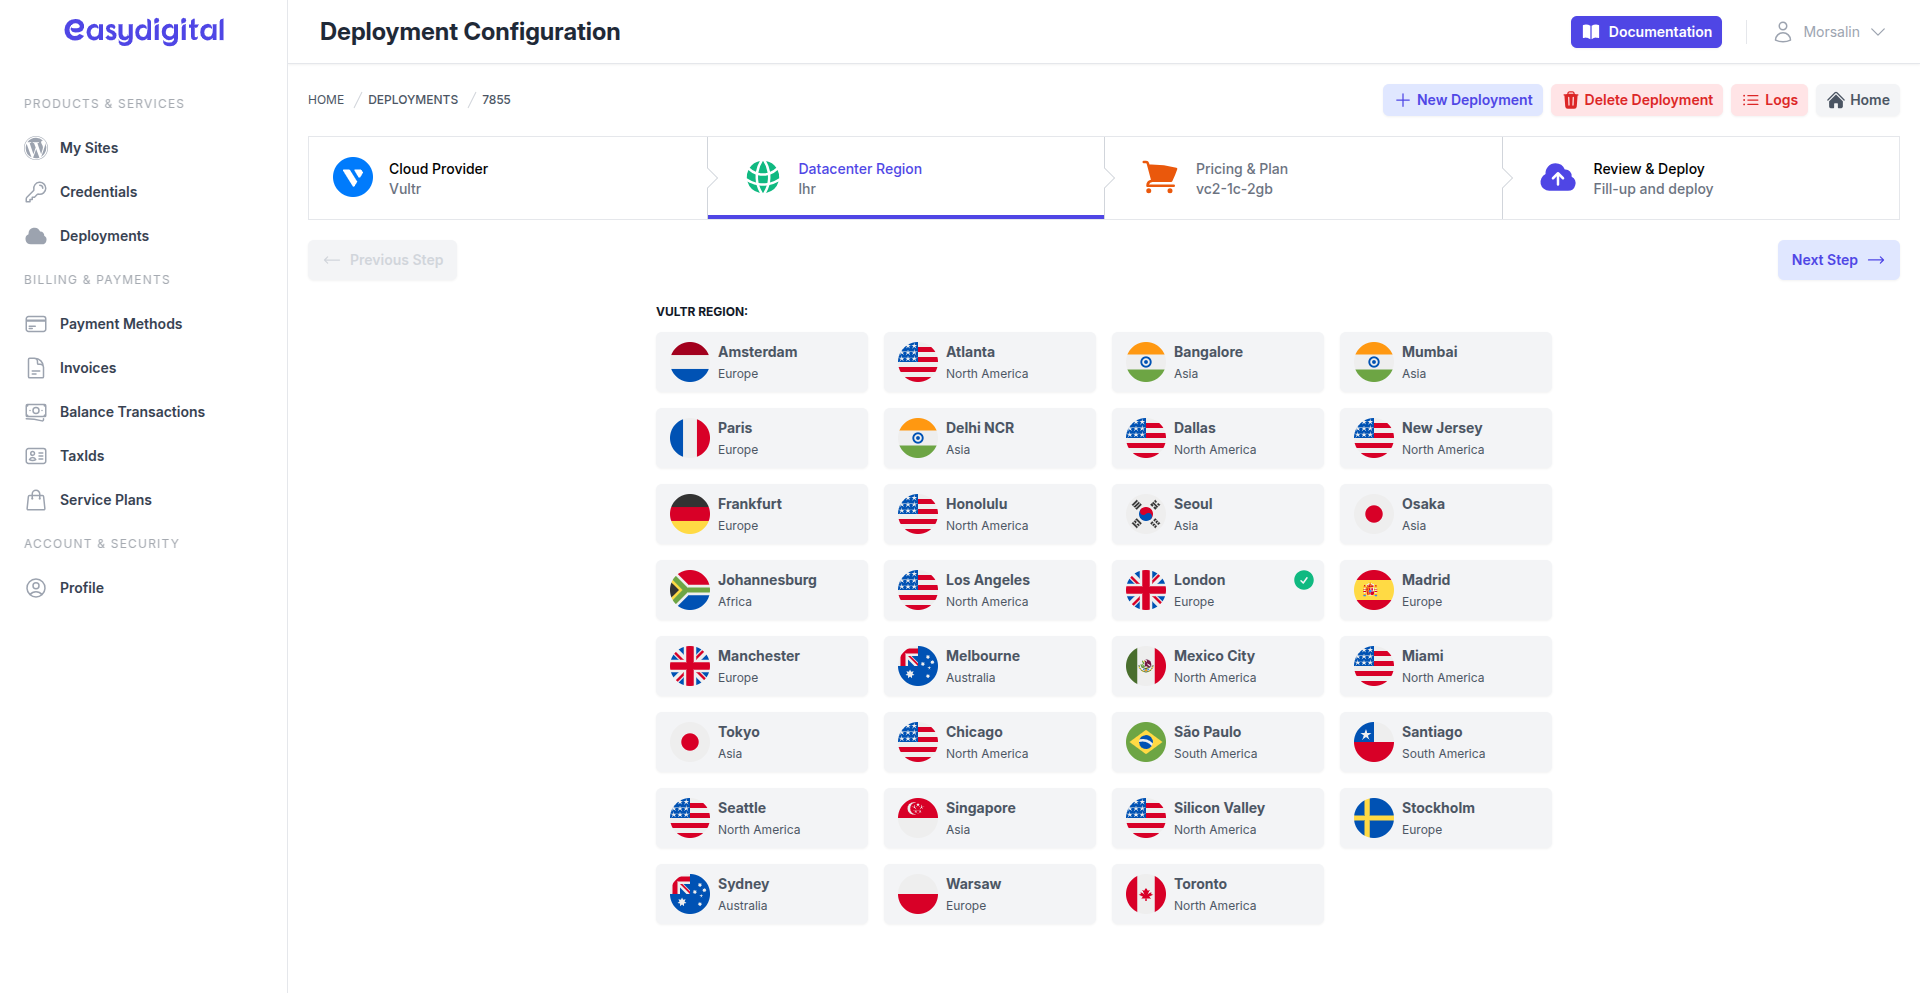Switch to the Cloud Provider step
Screen dimensions: 1920x993
[507, 177]
